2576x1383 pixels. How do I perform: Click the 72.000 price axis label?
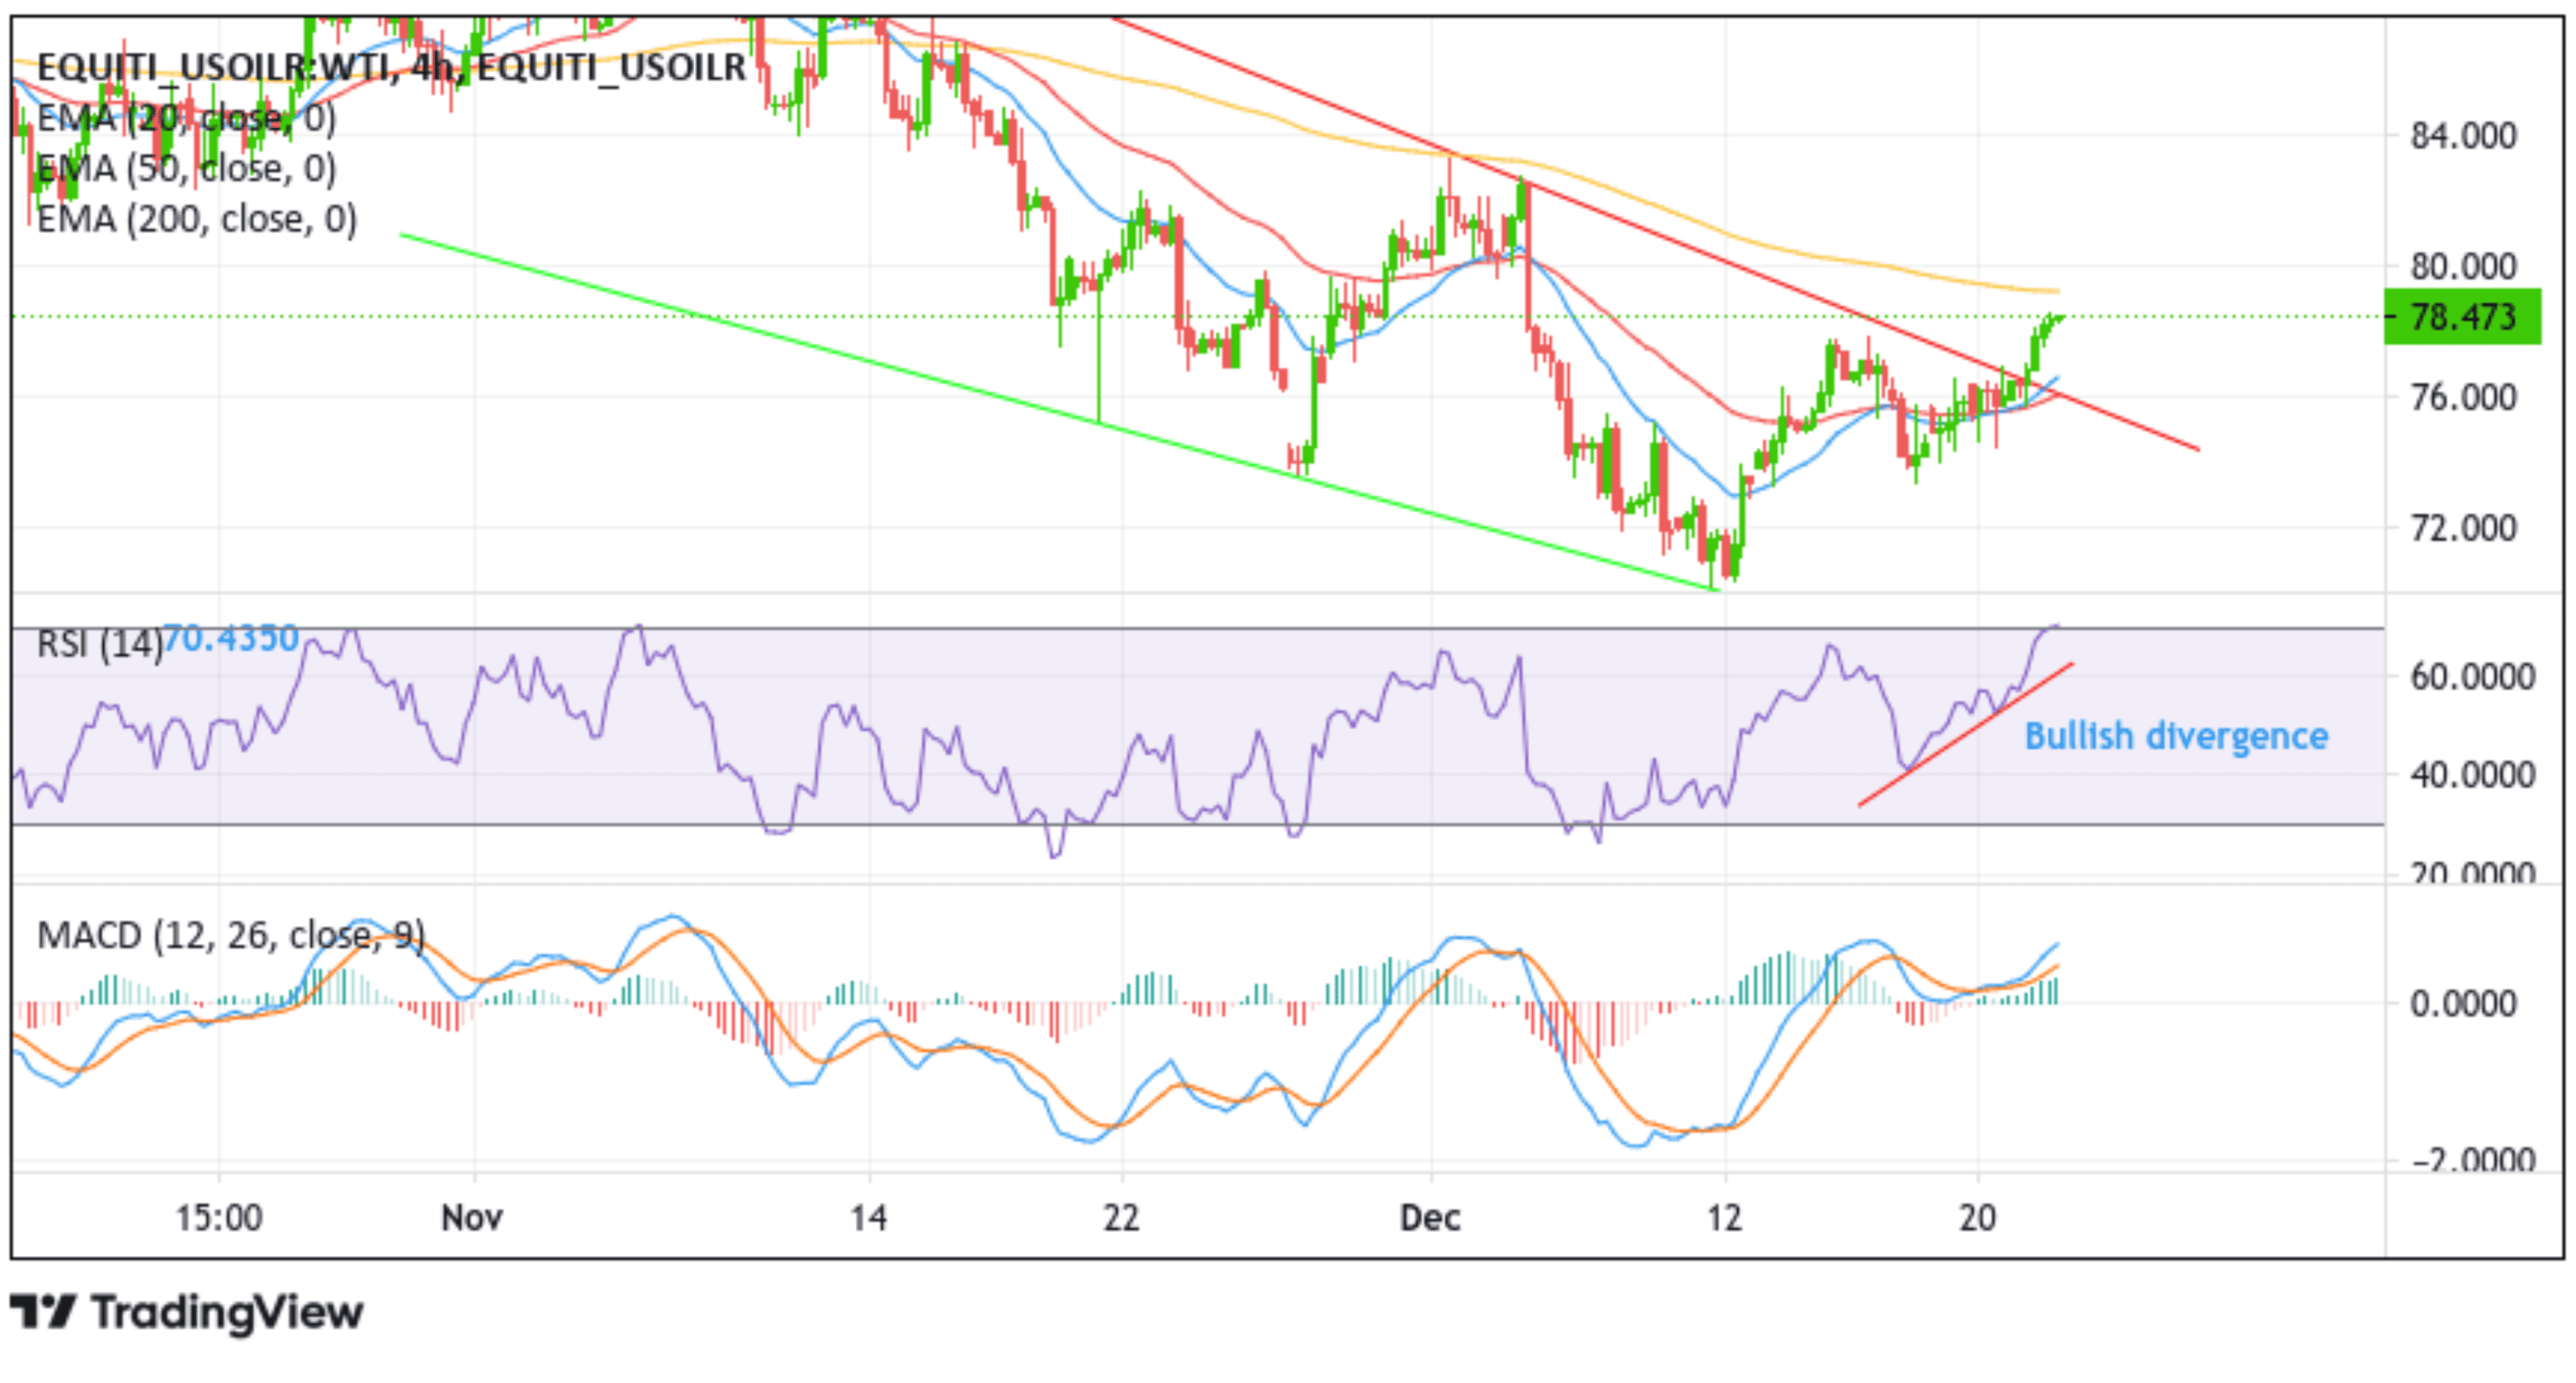point(2463,528)
